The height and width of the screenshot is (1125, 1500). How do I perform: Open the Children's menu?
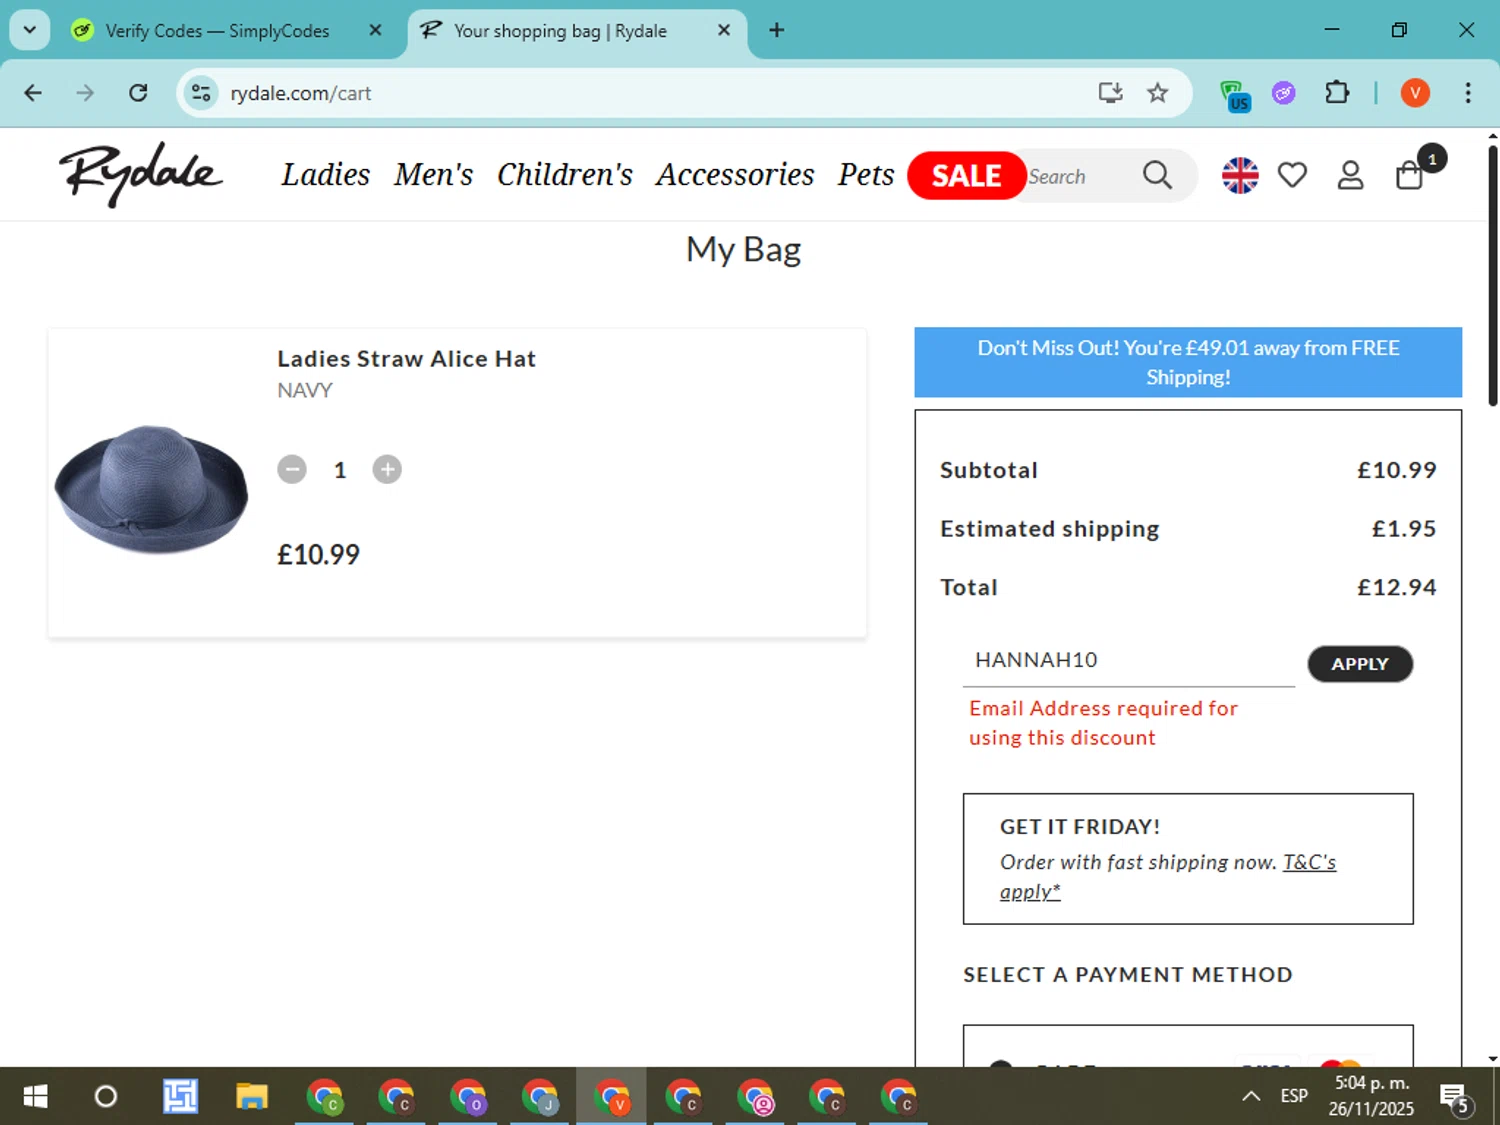[x=565, y=175]
